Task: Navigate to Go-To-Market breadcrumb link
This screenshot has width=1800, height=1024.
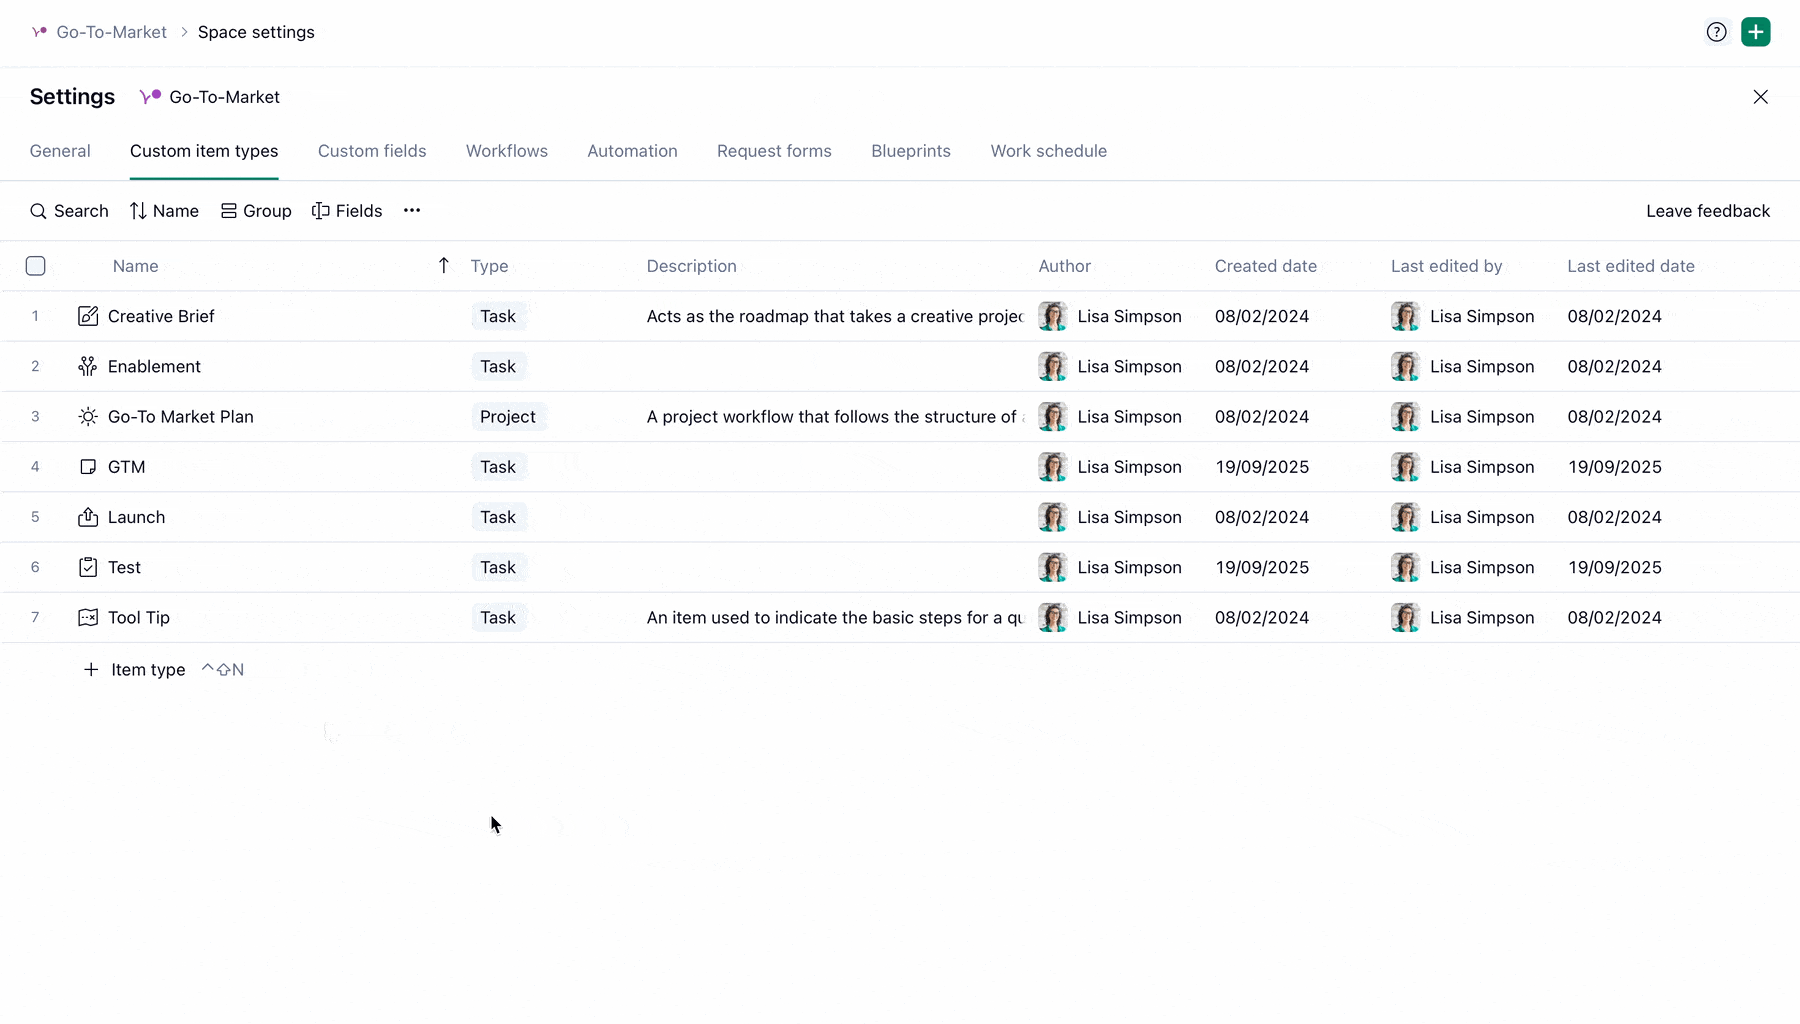Action: point(111,32)
